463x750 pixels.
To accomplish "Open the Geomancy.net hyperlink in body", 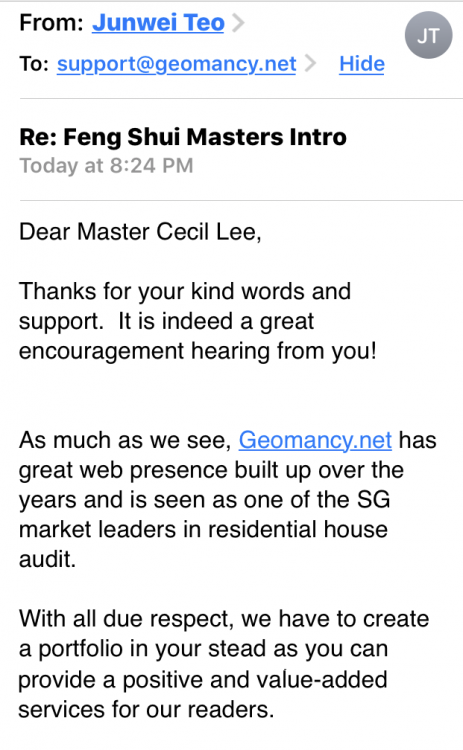I will 315,440.
